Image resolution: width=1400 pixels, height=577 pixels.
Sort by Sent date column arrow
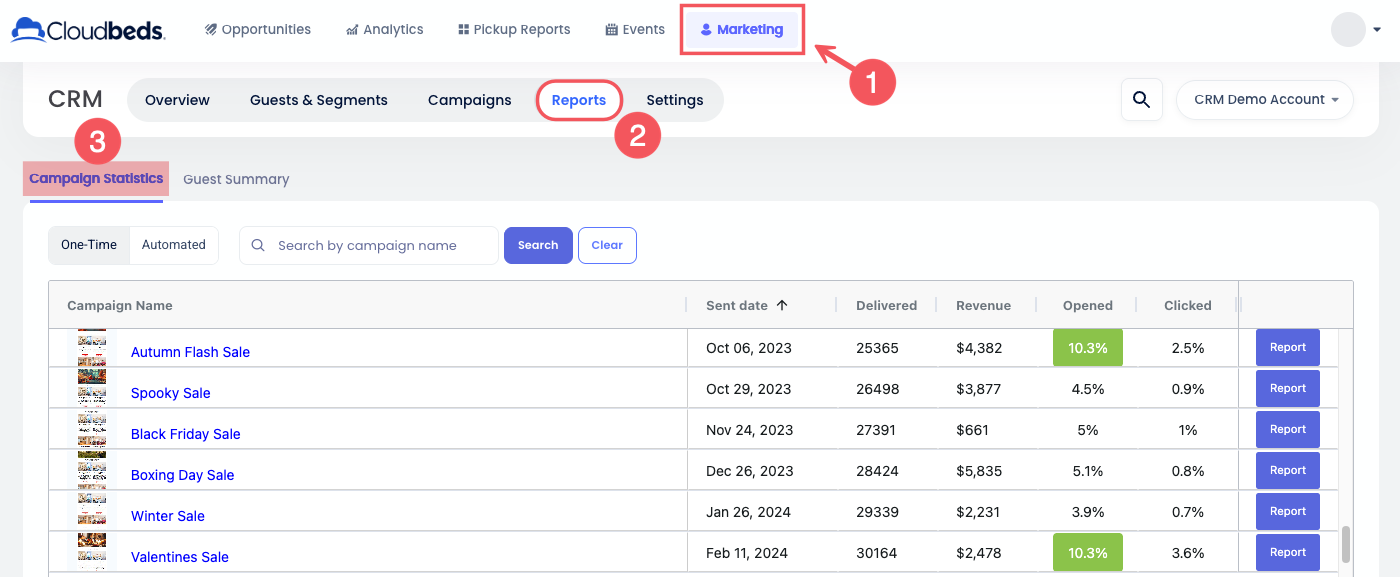[x=781, y=305]
